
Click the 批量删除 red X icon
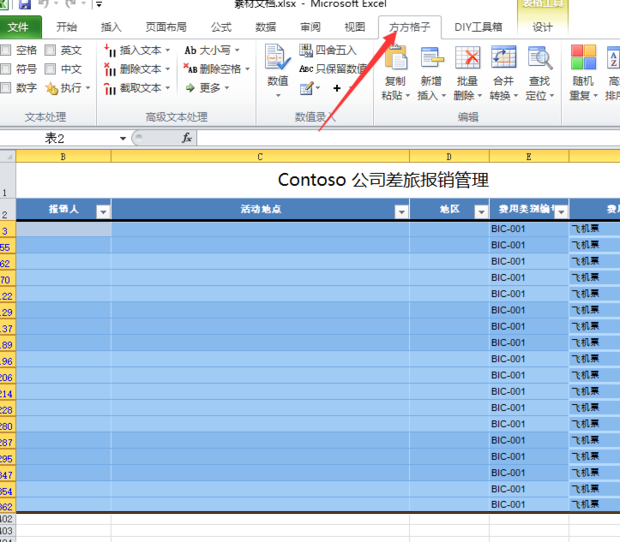(x=467, y=58)
